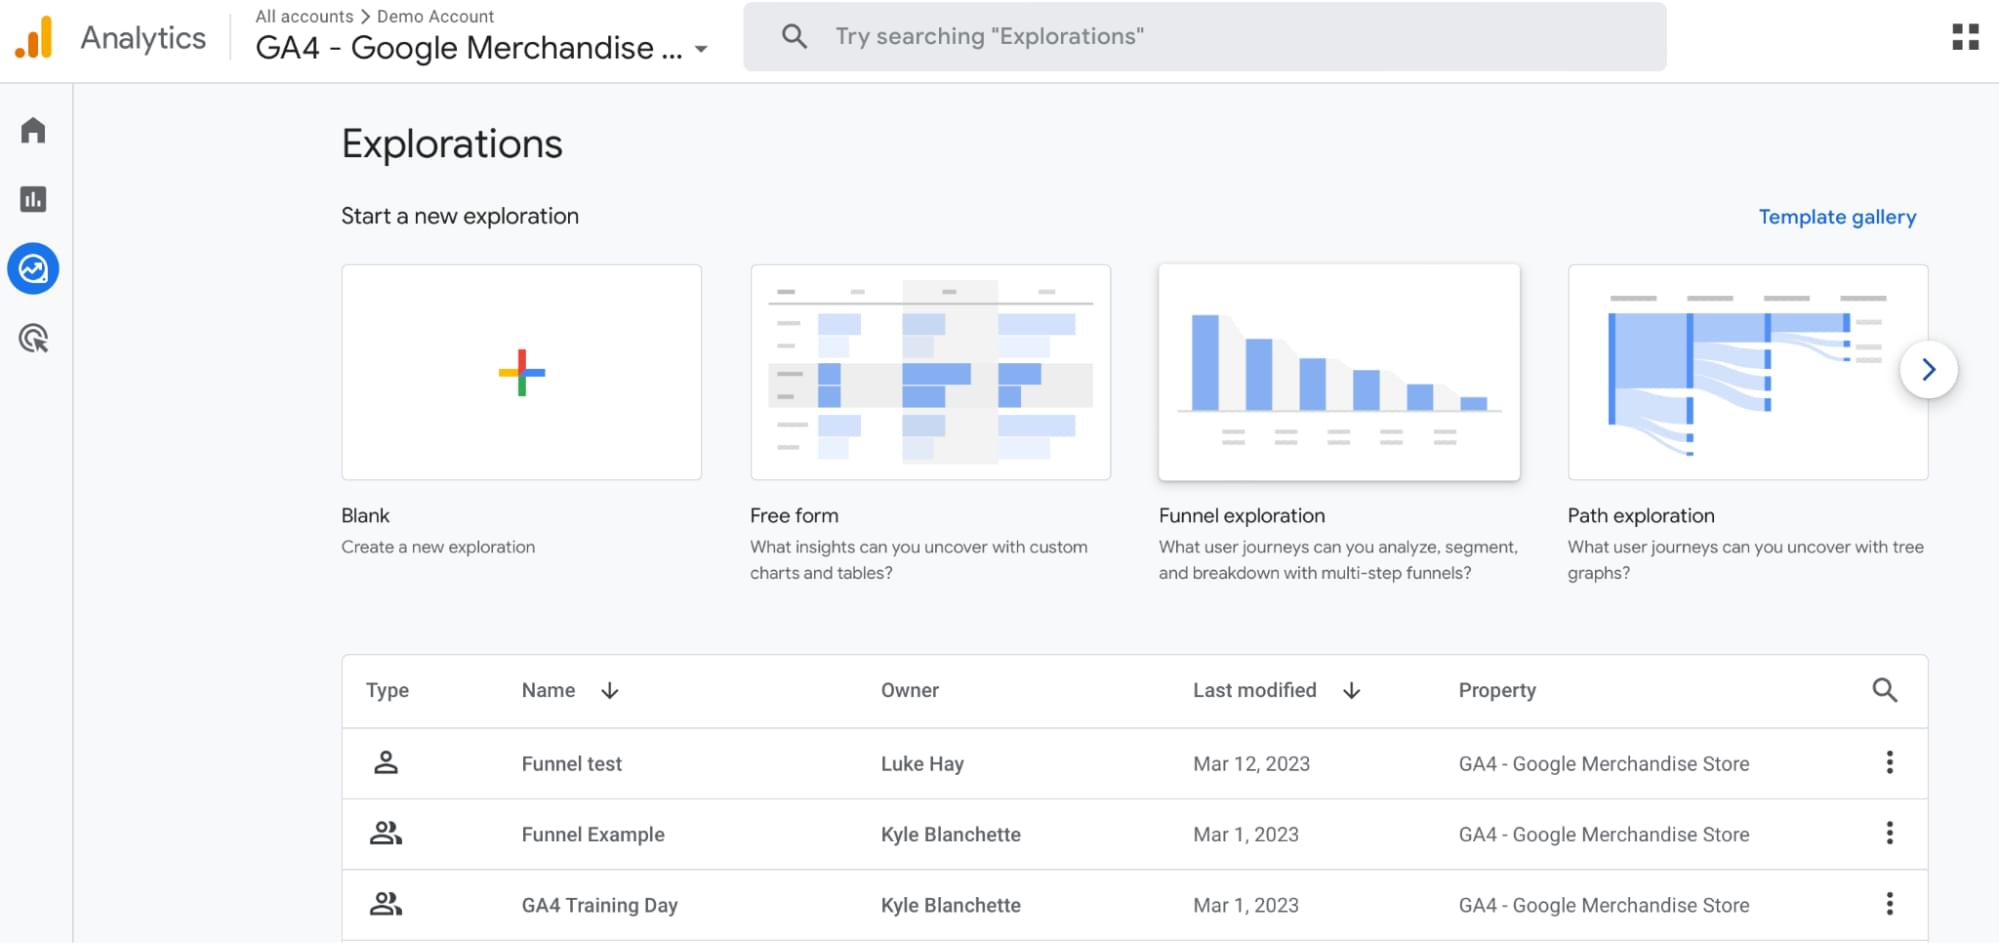Start a Blank exploration

tap(521, 372)
